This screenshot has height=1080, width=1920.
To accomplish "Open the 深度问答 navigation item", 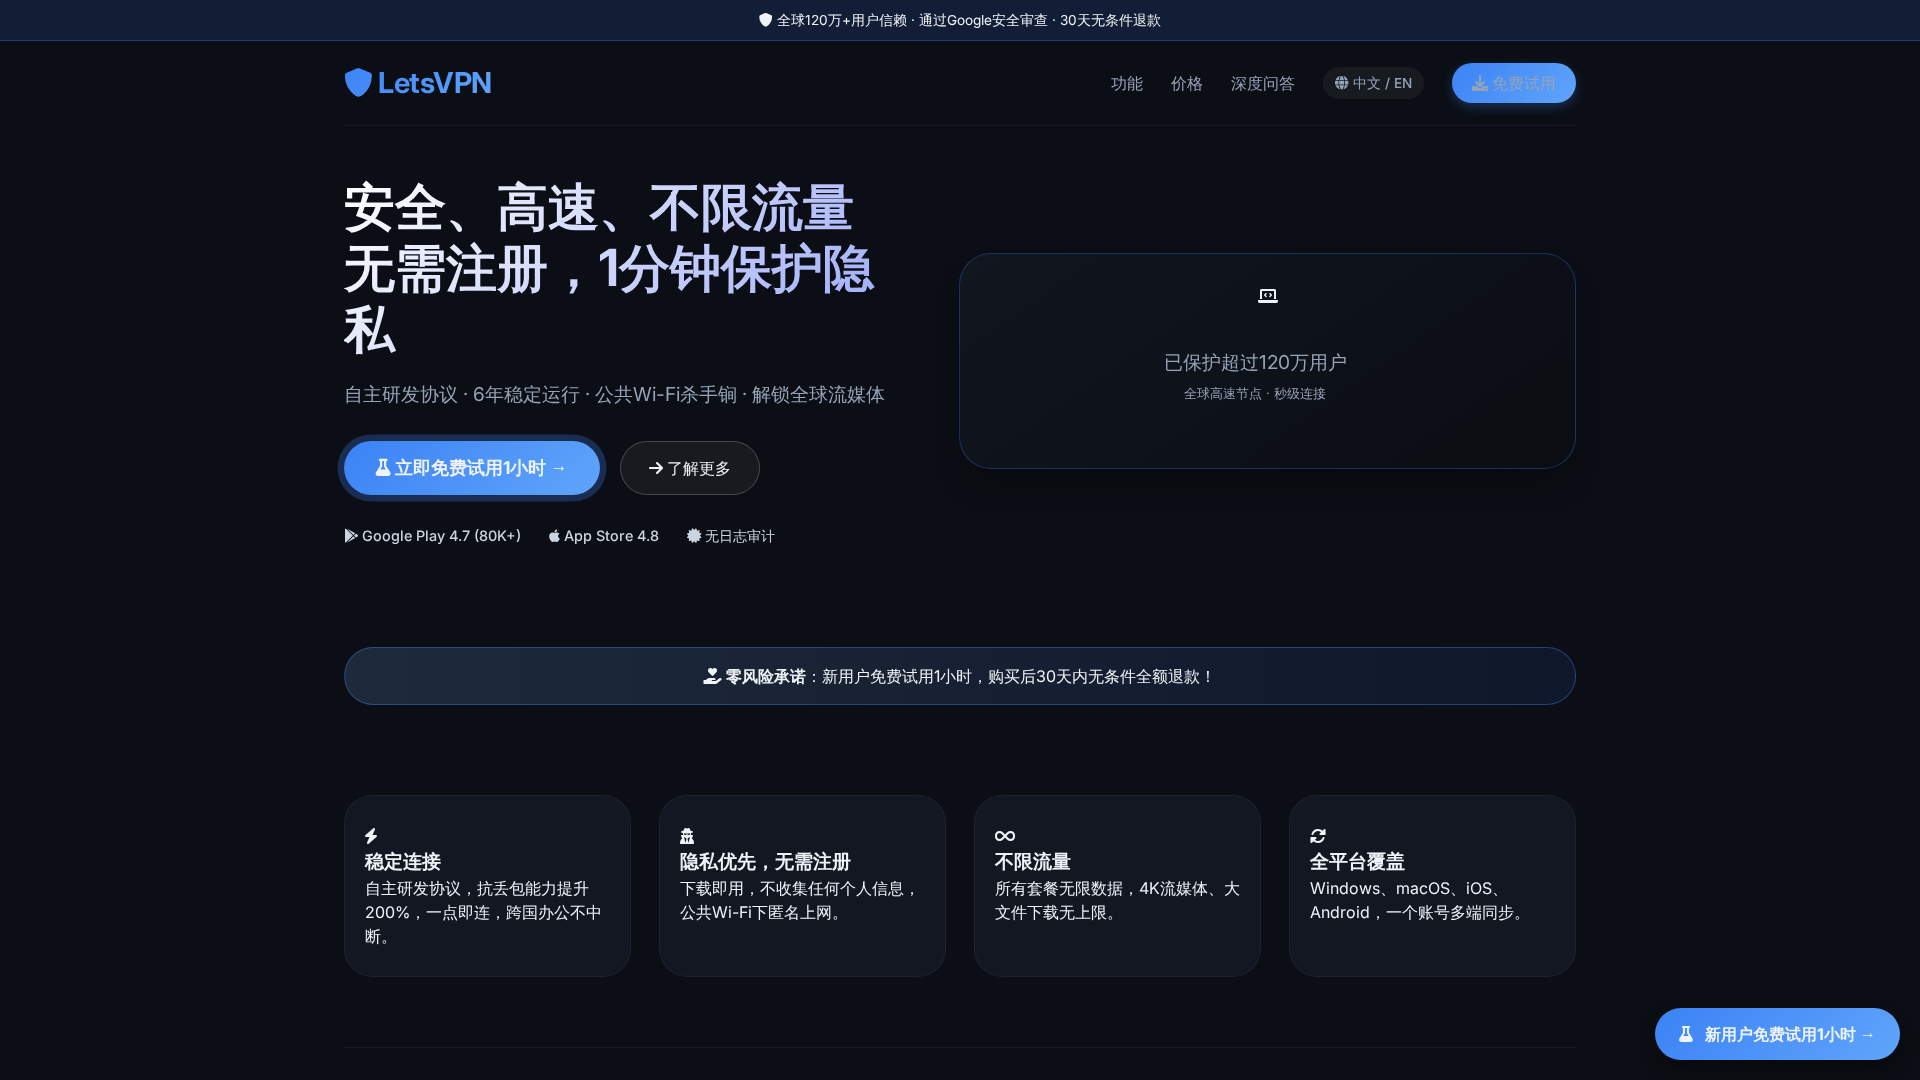I will click(x=1262, y=83).
